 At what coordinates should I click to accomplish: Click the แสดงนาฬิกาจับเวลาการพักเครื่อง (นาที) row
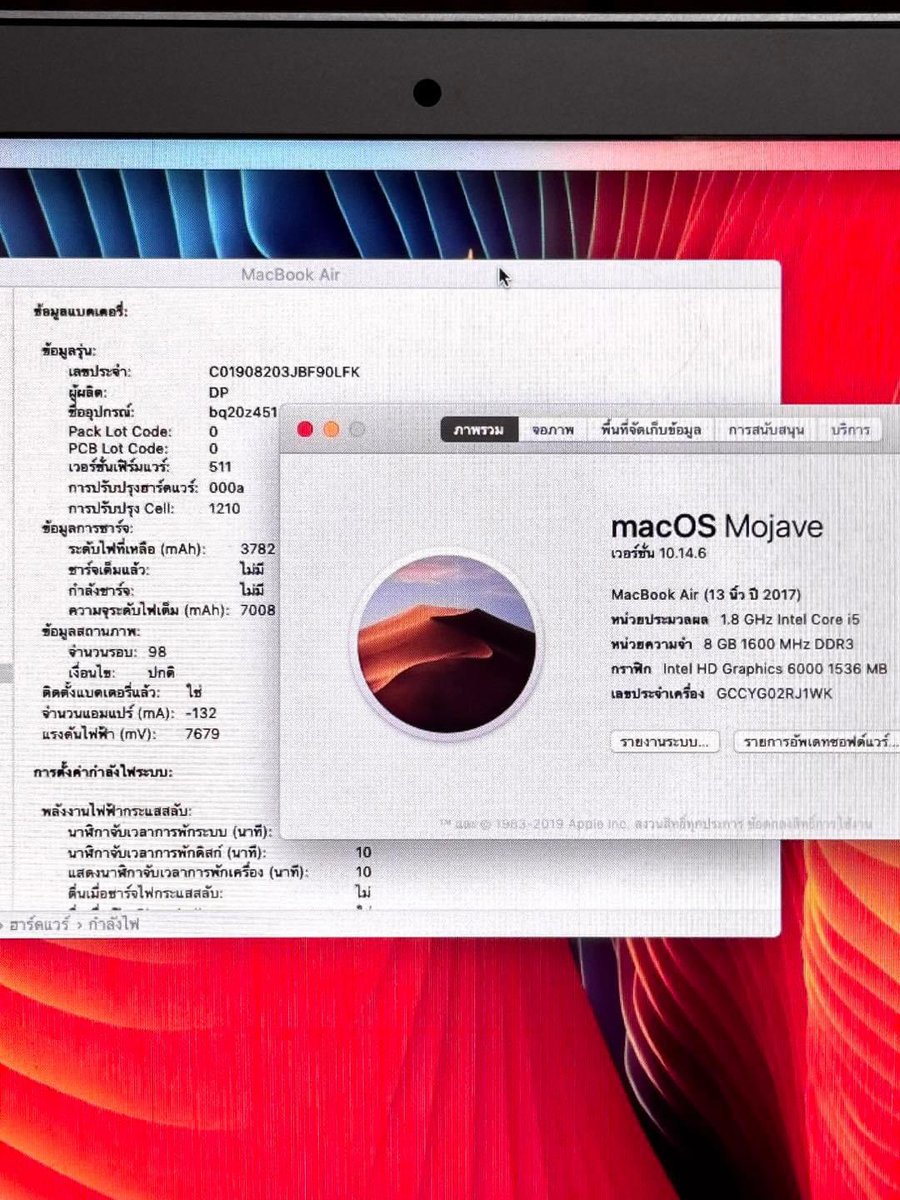click(220, 872)
